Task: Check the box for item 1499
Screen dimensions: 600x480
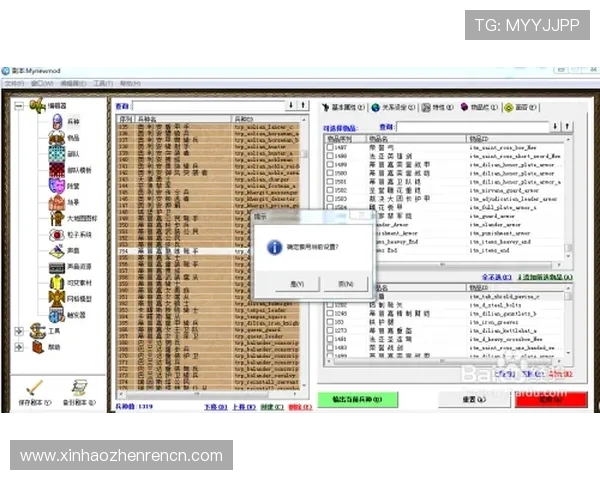Action: click(x=329, y=164)
